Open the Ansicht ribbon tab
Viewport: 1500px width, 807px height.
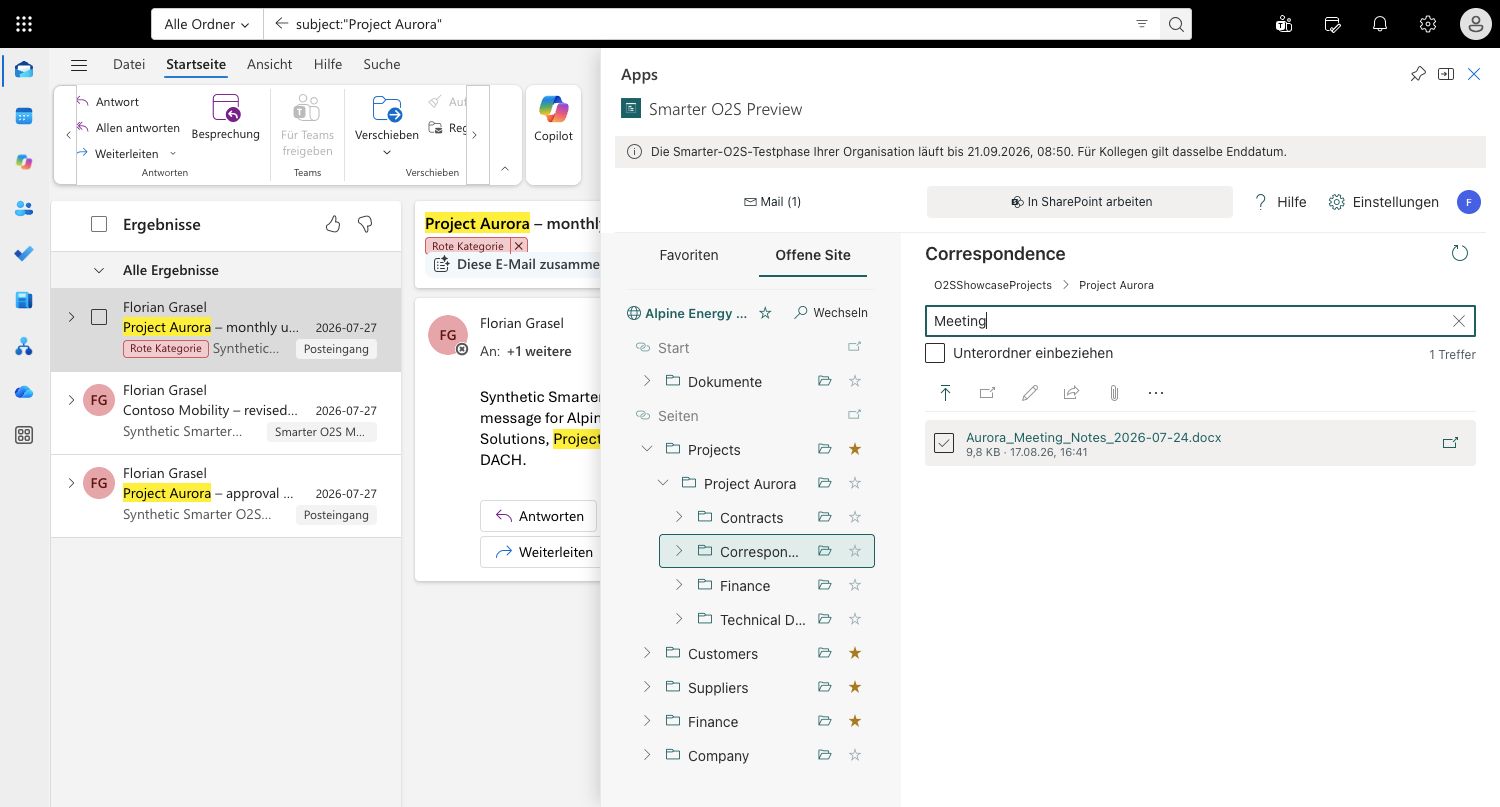click(270, 64)
